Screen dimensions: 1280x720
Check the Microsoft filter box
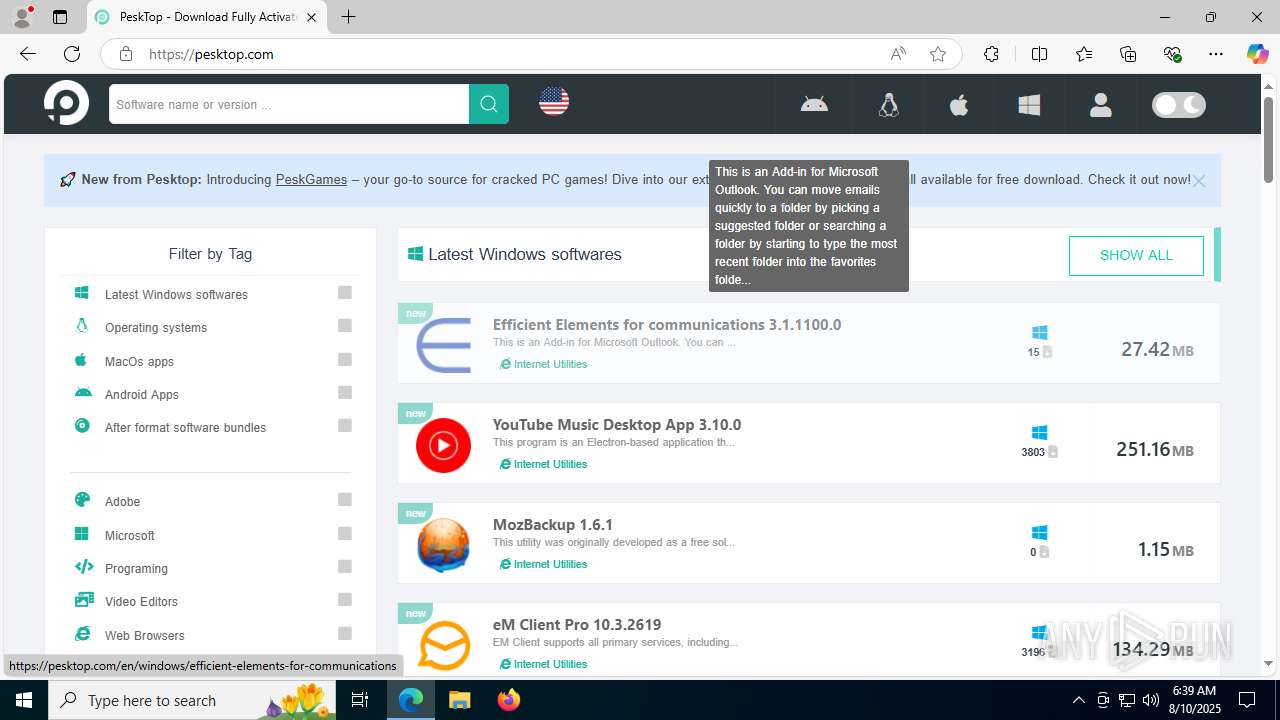click(x=345, y=533)
